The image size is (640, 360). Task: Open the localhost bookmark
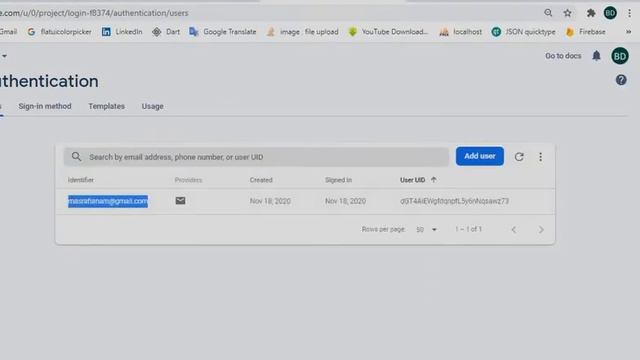460,32
